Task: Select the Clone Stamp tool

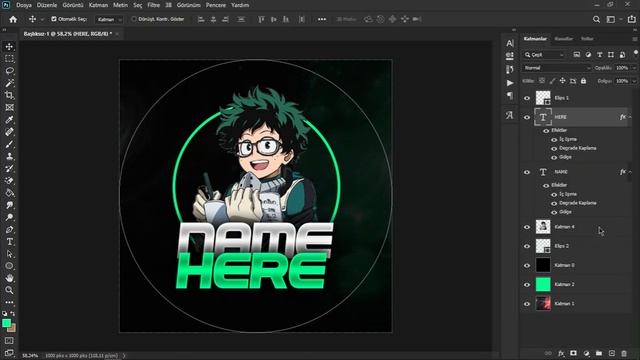Action: click(x=9, y=156)
